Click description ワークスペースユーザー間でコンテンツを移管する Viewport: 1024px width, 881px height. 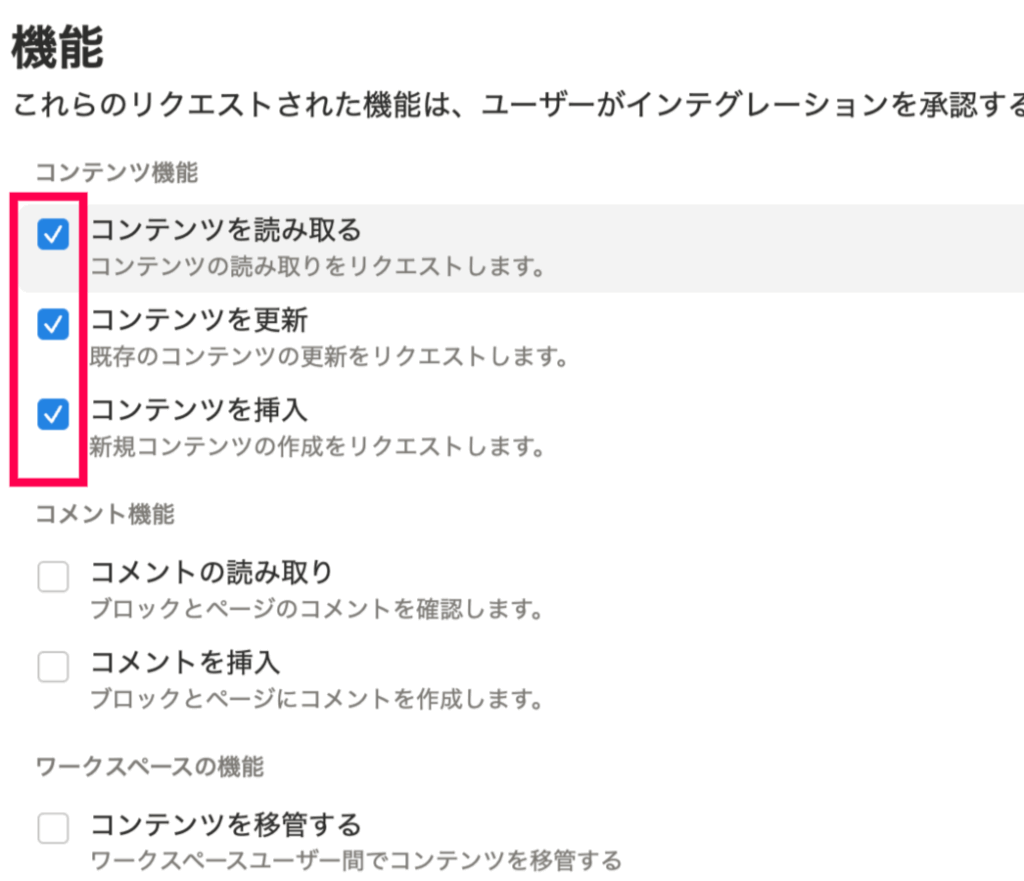pyautogui.click(x=355, y=860)
